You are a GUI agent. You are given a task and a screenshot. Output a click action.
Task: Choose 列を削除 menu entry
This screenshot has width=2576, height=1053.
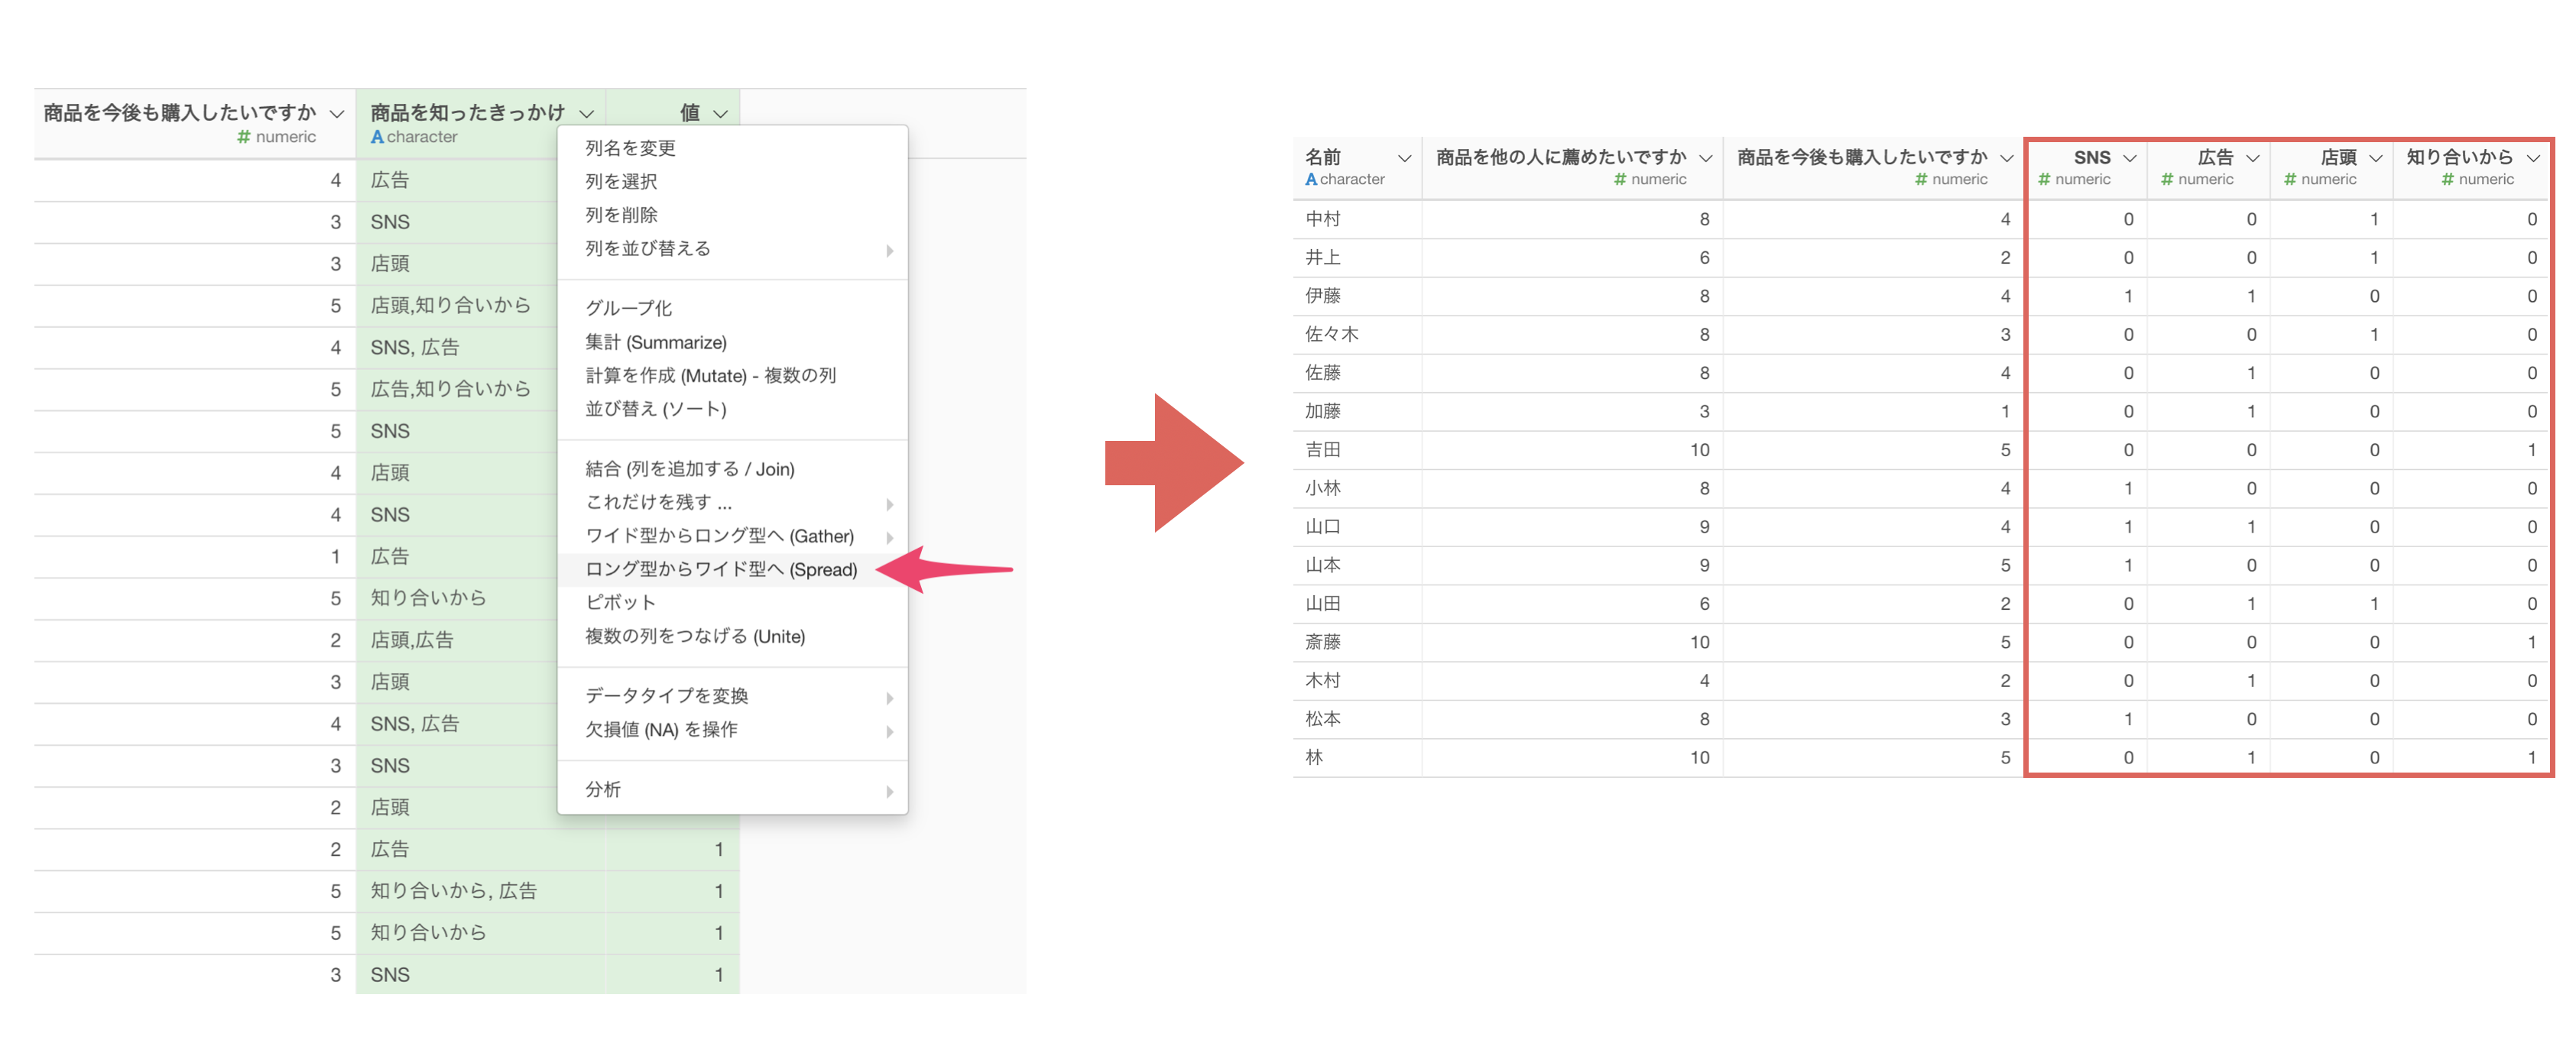[x=732, y=215]
